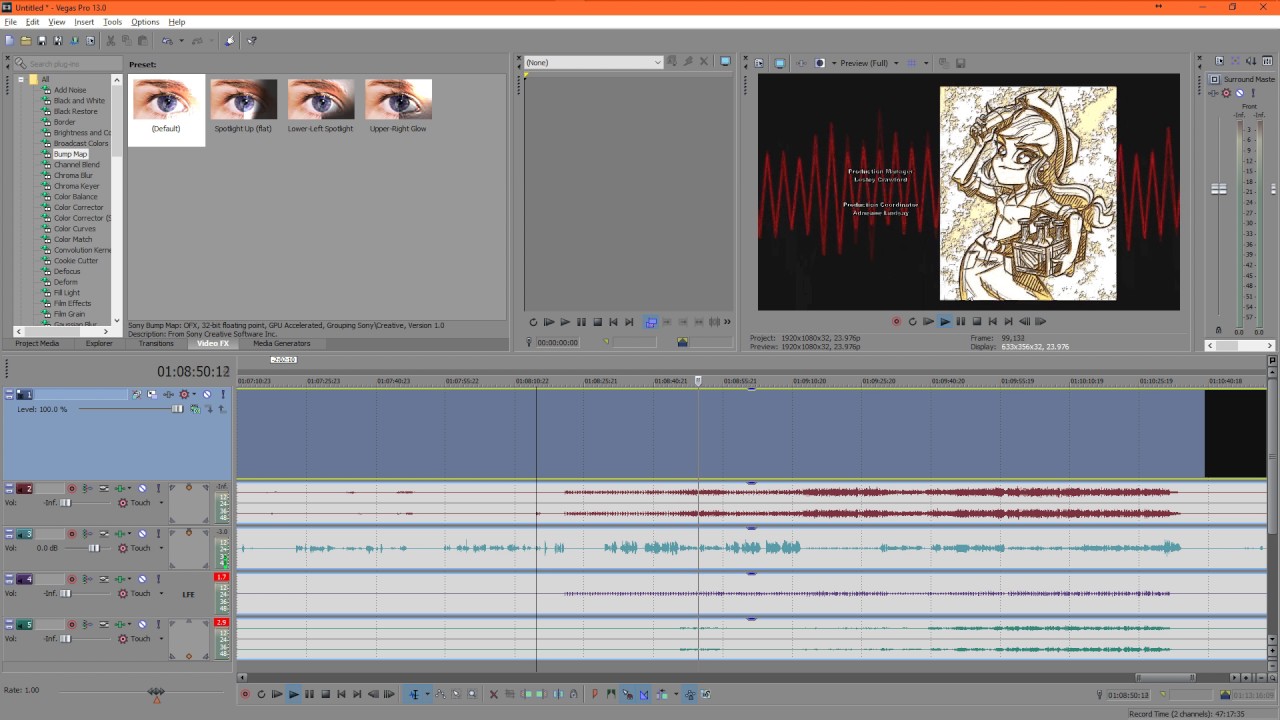Click the track 3 volume slider handle
This screenshot has height=720, width=1280.
(94, 548)
